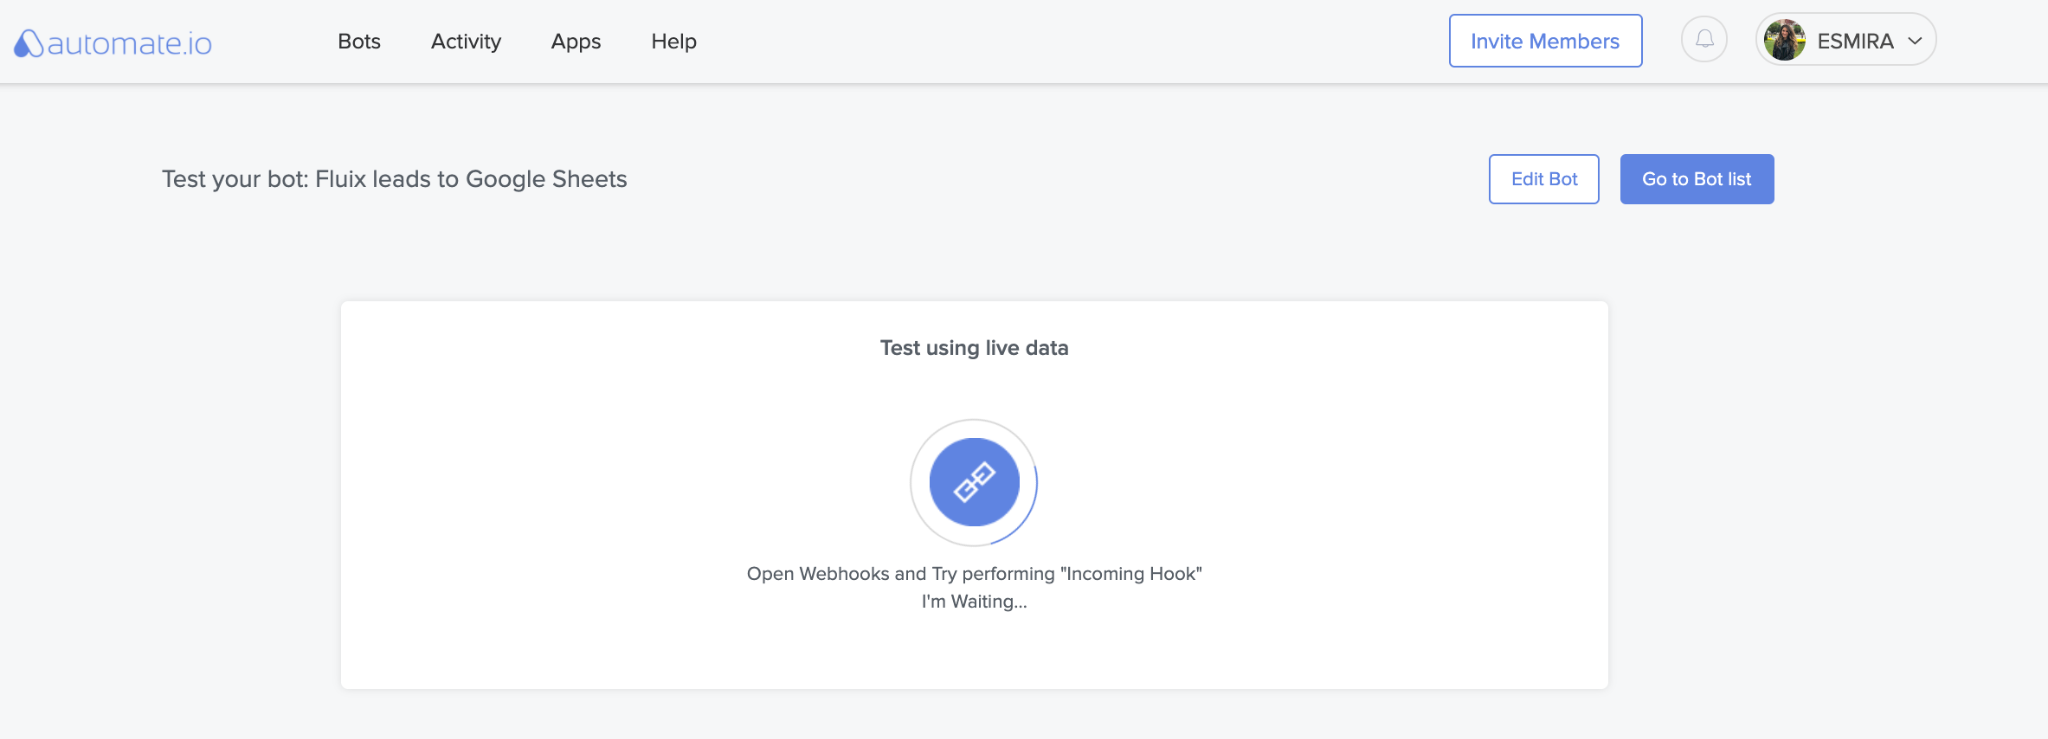Screen dimensions: 2048x739
Task: Click the 'Test using live data' heading
Action: (974, 348)
